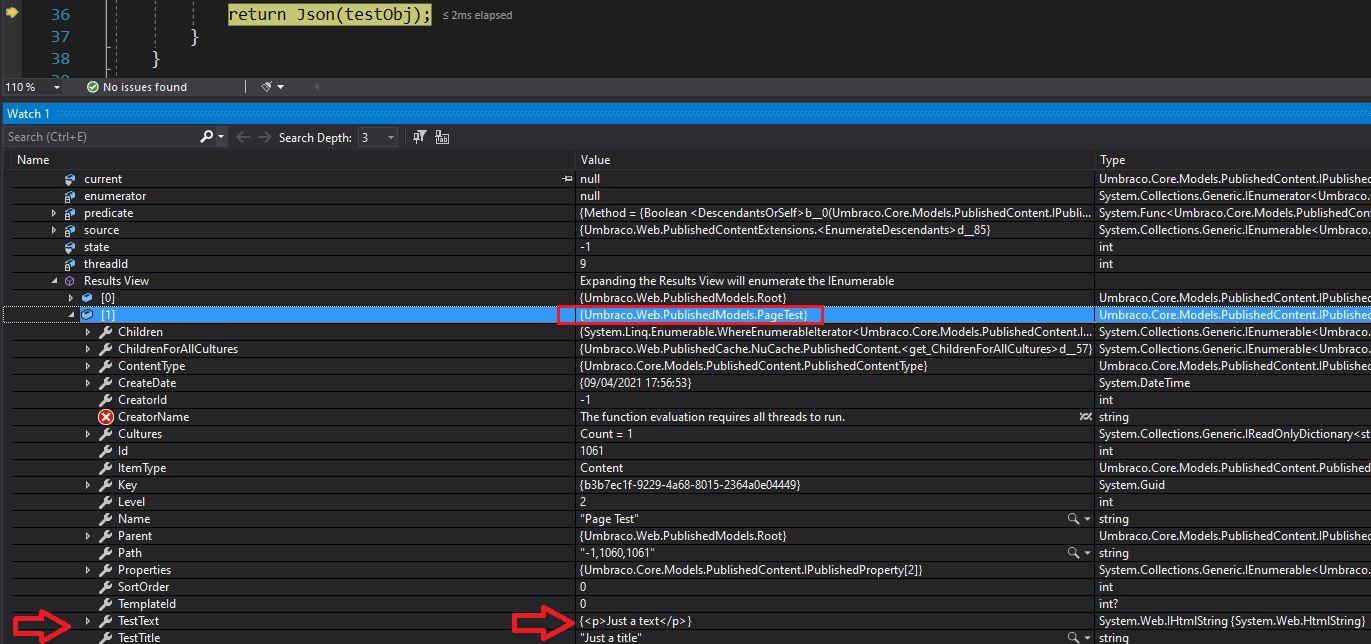Open the search options dropdown arrow
This screenshot has width=1371, height=644.
pyautogui.click(x=221, y=137)
